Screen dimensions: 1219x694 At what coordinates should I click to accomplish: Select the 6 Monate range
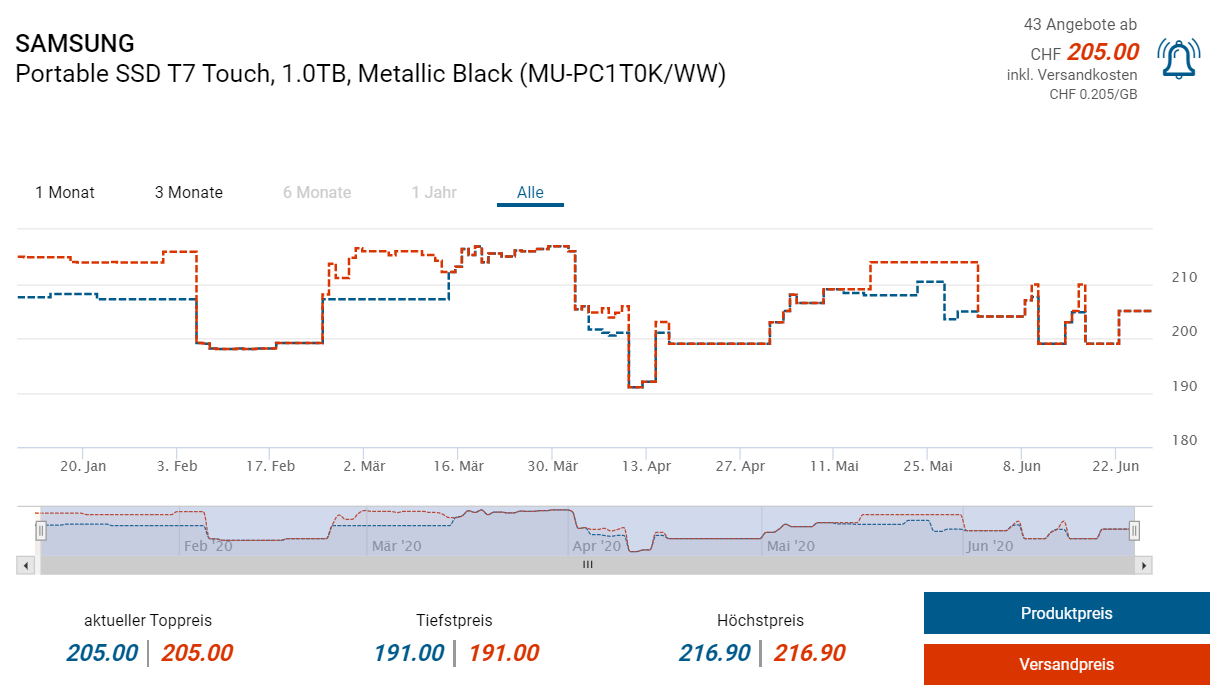[317, 192]
